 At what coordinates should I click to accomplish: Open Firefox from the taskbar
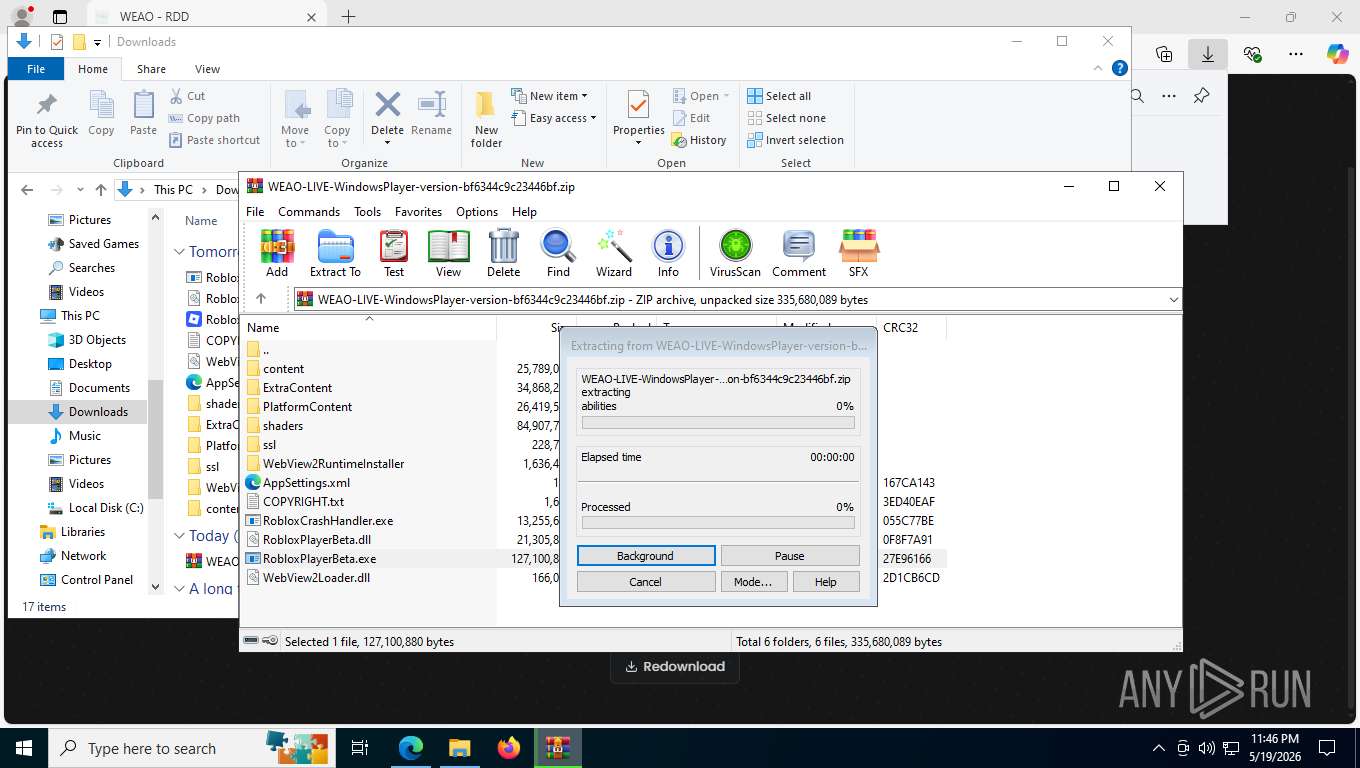[x=509, y=748]
